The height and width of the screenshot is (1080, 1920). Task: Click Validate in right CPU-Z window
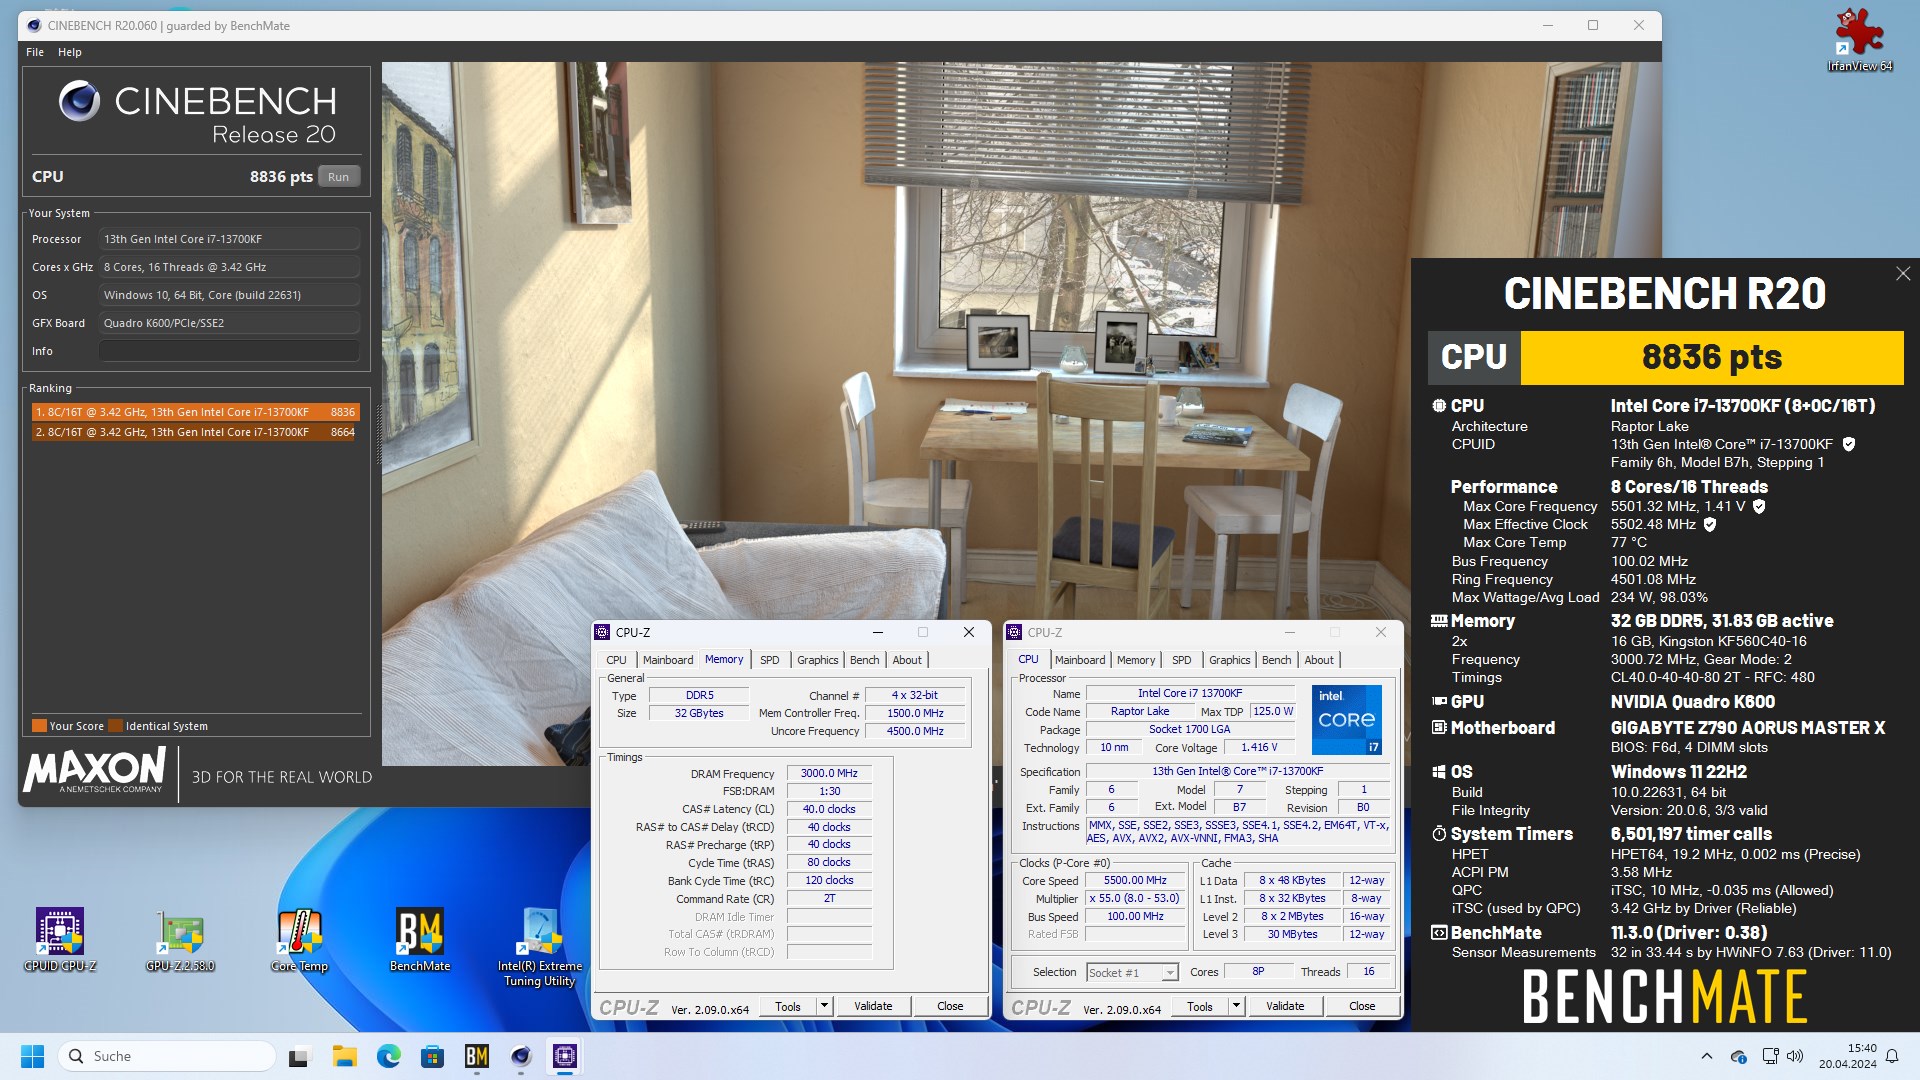pyautogui.click(x=1285, y=1006)
